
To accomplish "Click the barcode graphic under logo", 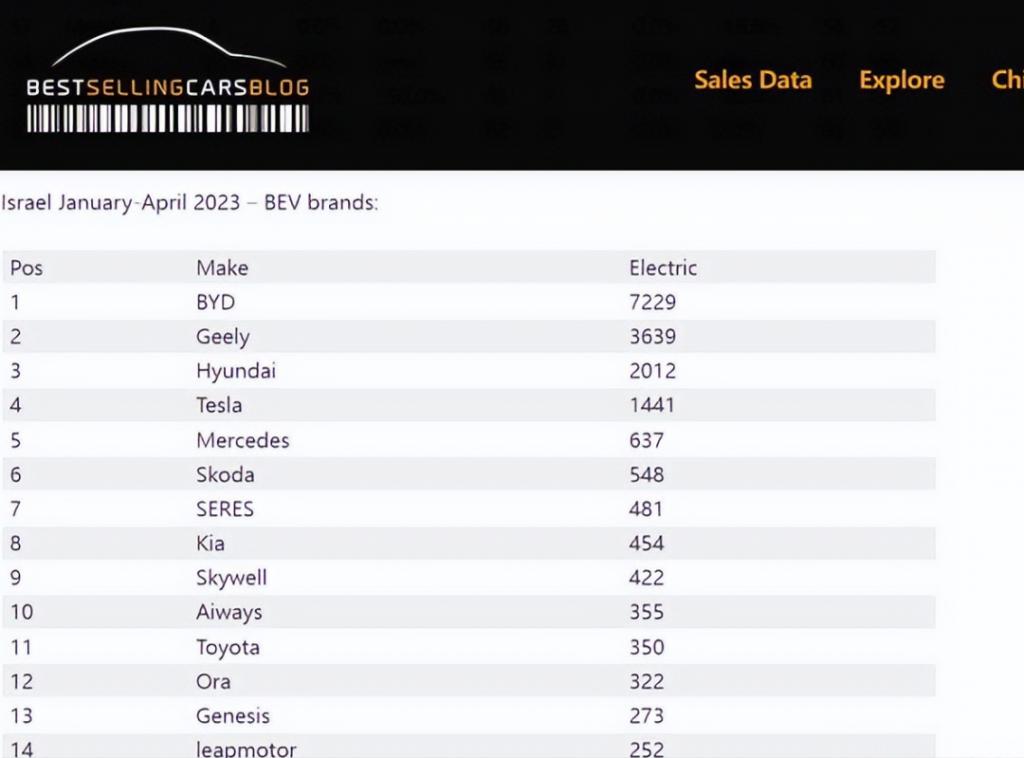I will coord(167,119).
